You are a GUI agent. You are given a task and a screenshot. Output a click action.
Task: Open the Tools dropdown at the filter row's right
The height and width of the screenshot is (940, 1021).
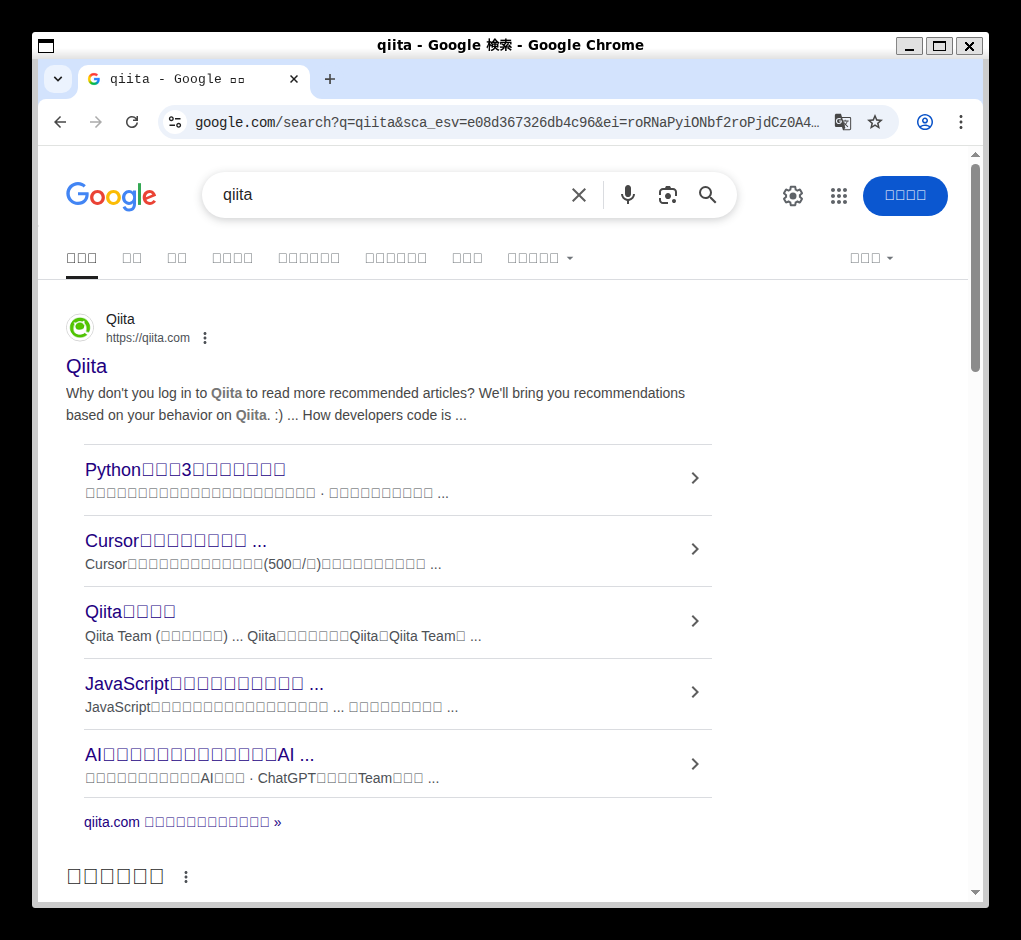click(871, 257)
